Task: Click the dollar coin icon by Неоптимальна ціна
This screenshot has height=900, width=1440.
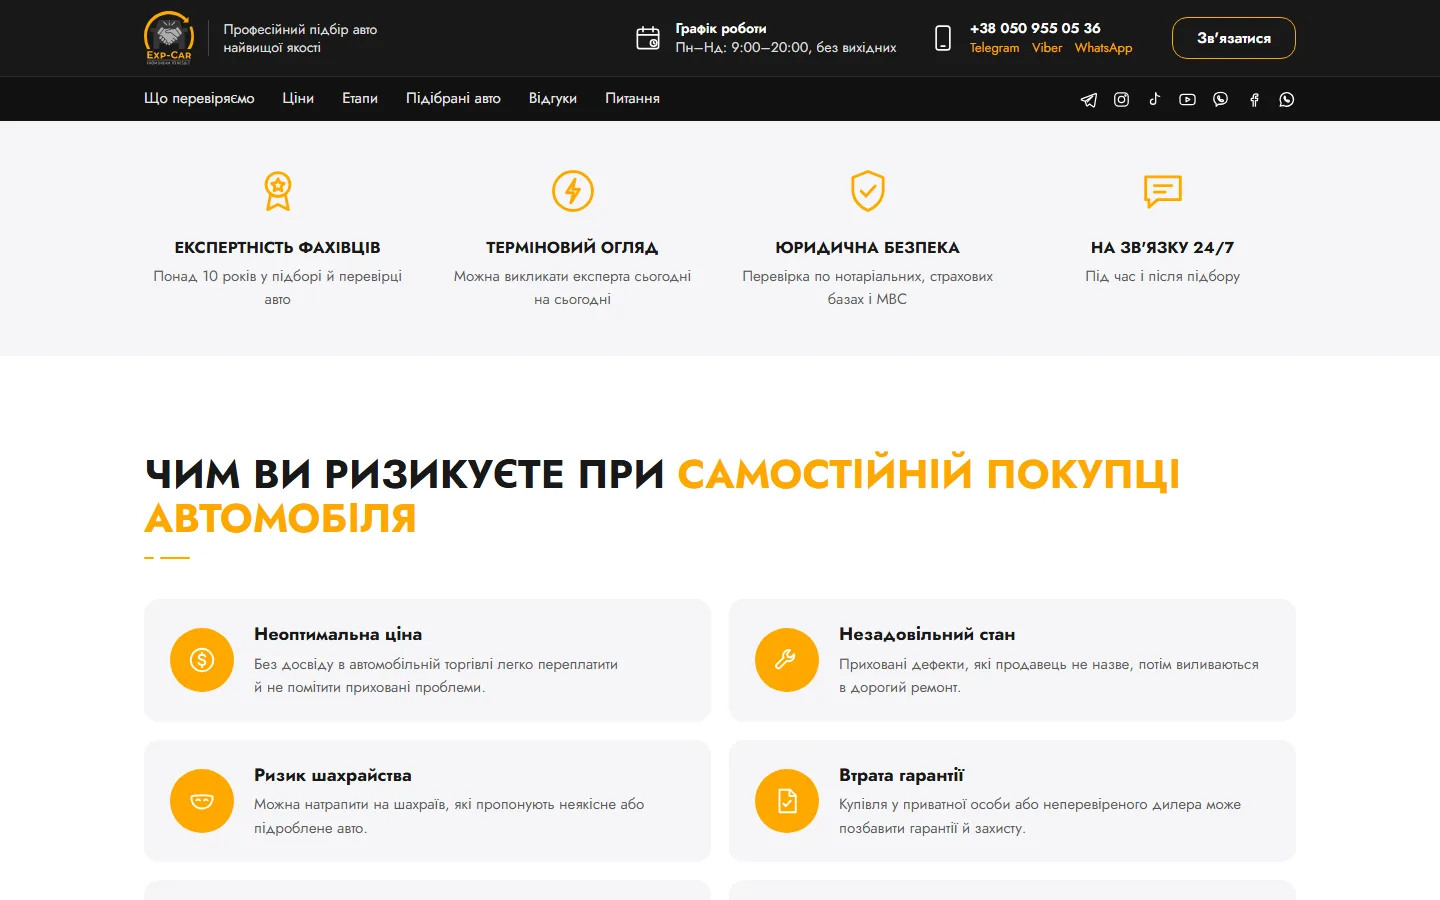Action: (x=202, y=660)
